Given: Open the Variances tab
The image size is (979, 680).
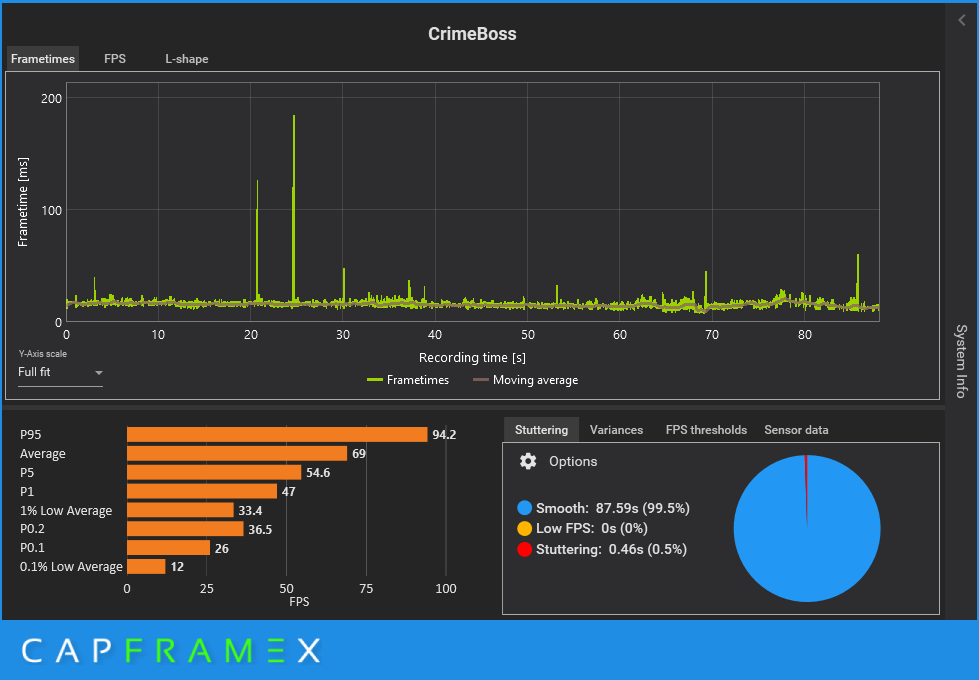Looking at the screenshot, I should click(616, 430).
